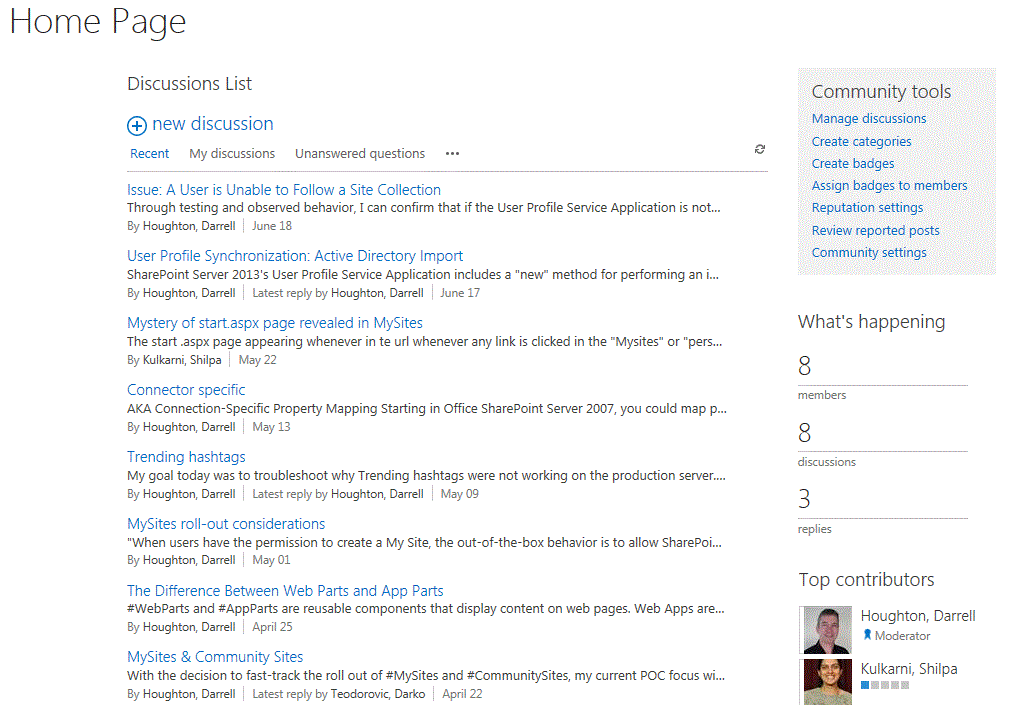Go to Assign badges to members
1022x705 pixels.
coord(889,186)
